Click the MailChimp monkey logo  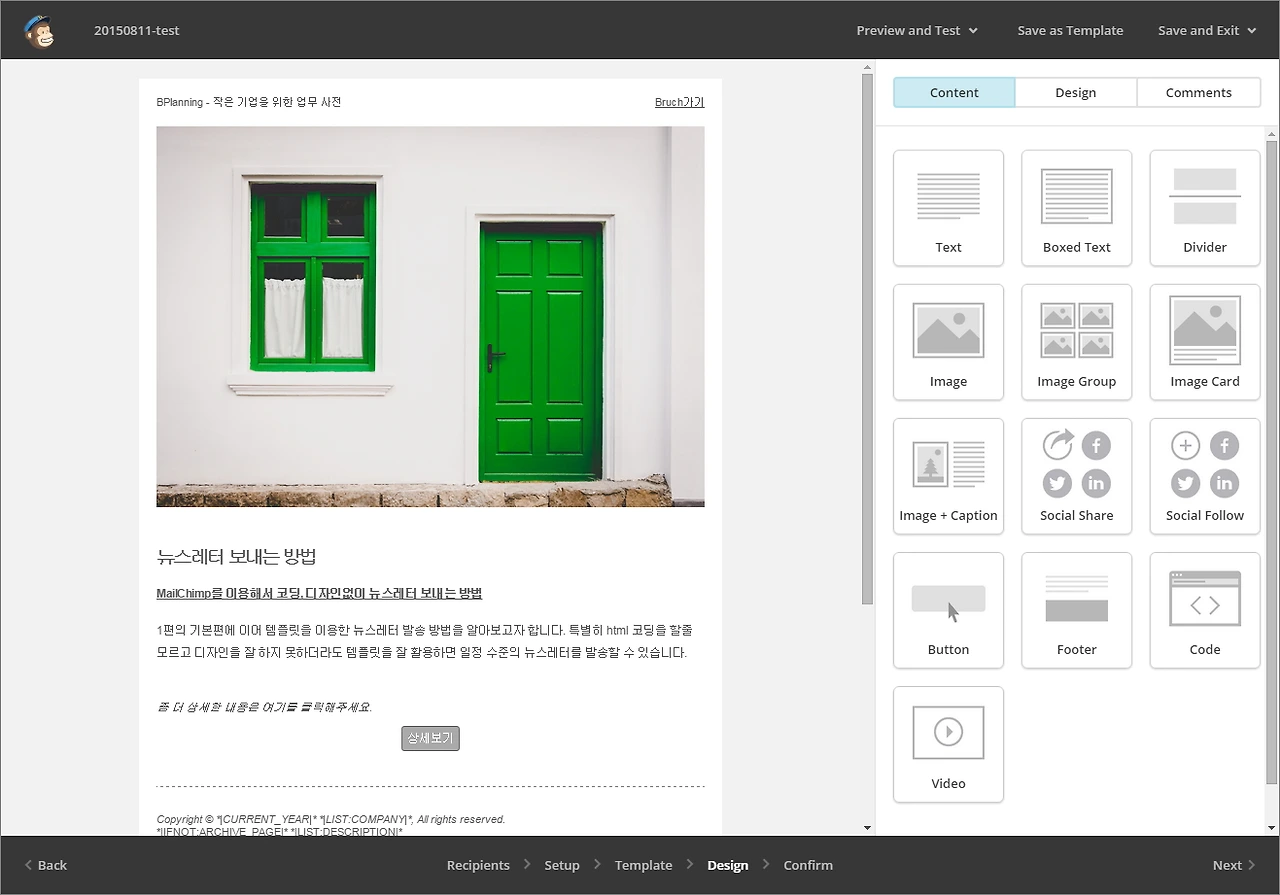pyautogui.click(x=40, y=31)
